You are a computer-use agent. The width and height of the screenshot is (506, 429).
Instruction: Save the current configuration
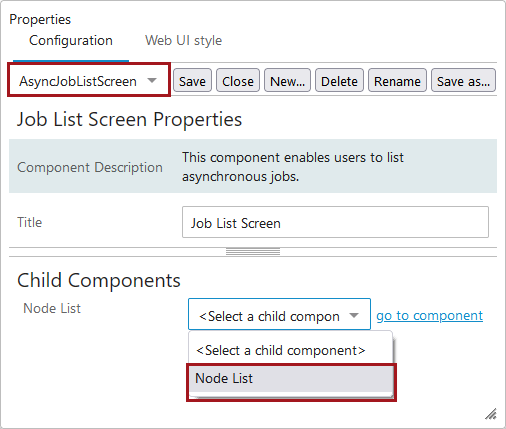(192, 80)
